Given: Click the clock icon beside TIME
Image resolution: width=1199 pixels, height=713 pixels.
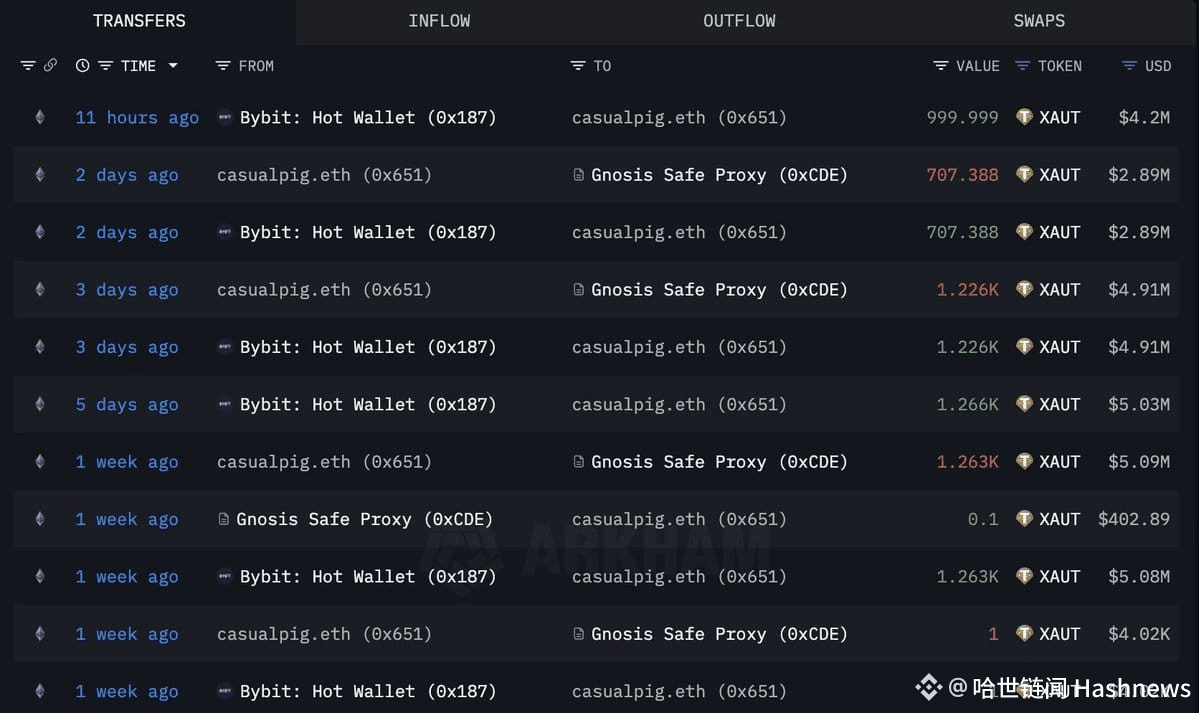Looking at the screenshot, I should click(82, 66).
